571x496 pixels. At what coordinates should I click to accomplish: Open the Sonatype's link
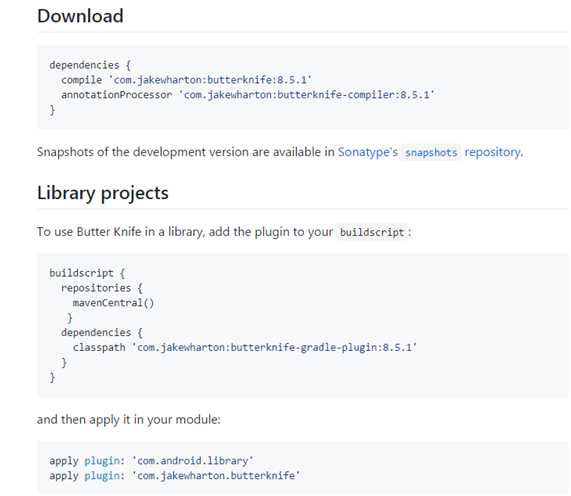pos(368,152)
